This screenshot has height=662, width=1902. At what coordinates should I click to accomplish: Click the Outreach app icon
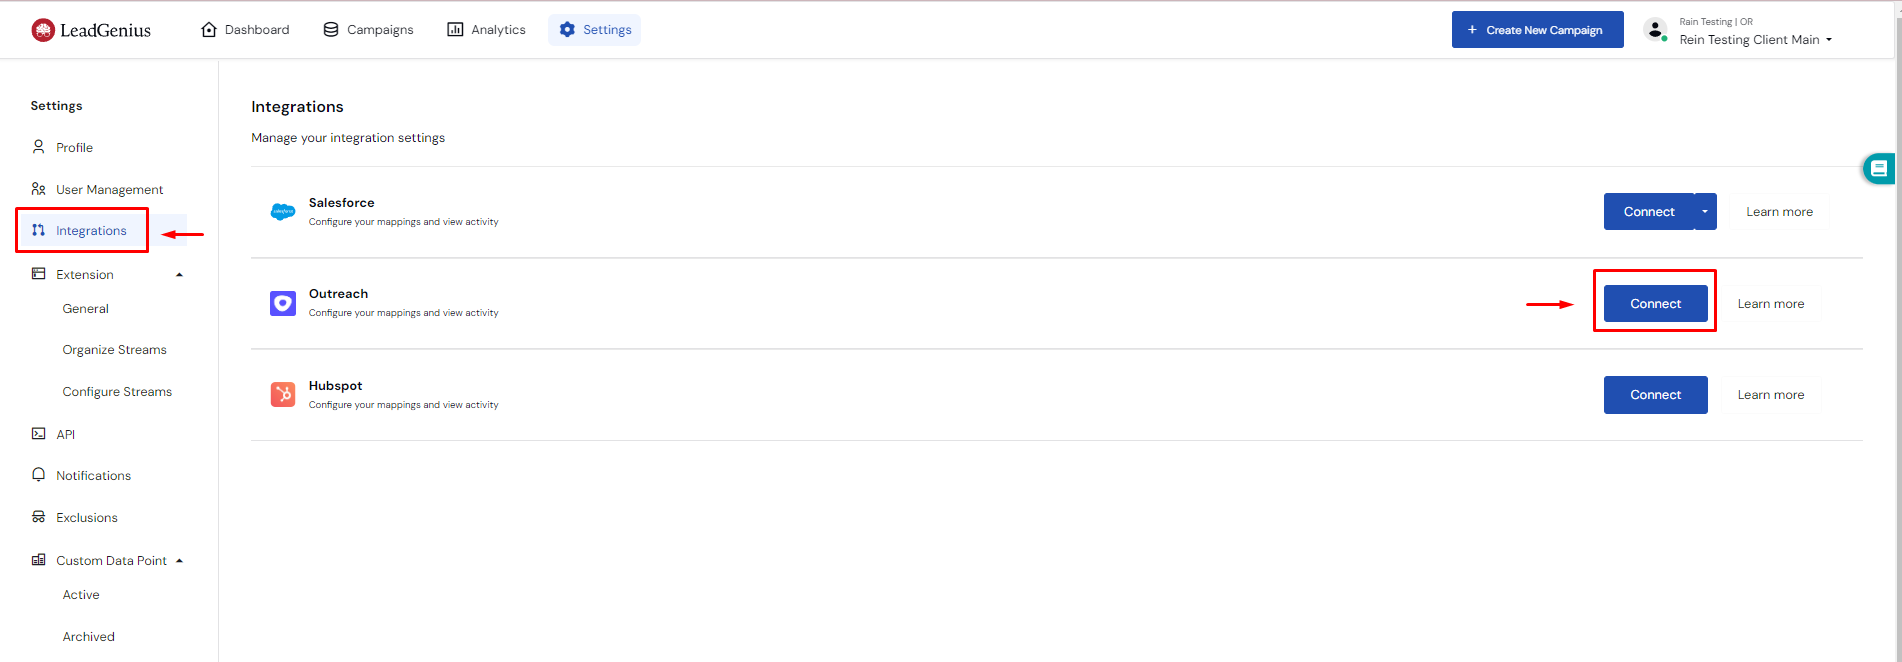(283, 303)
